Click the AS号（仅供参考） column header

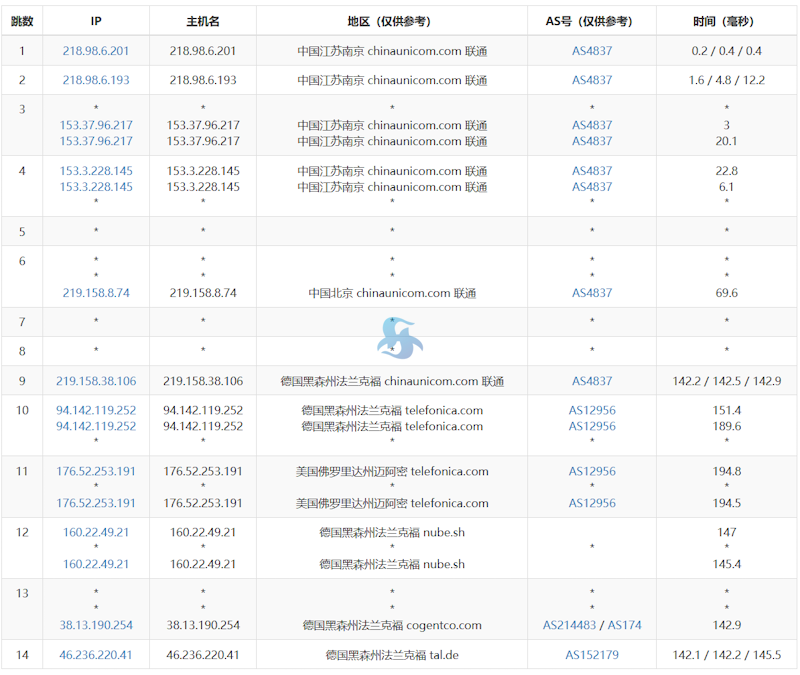[592, 21]
